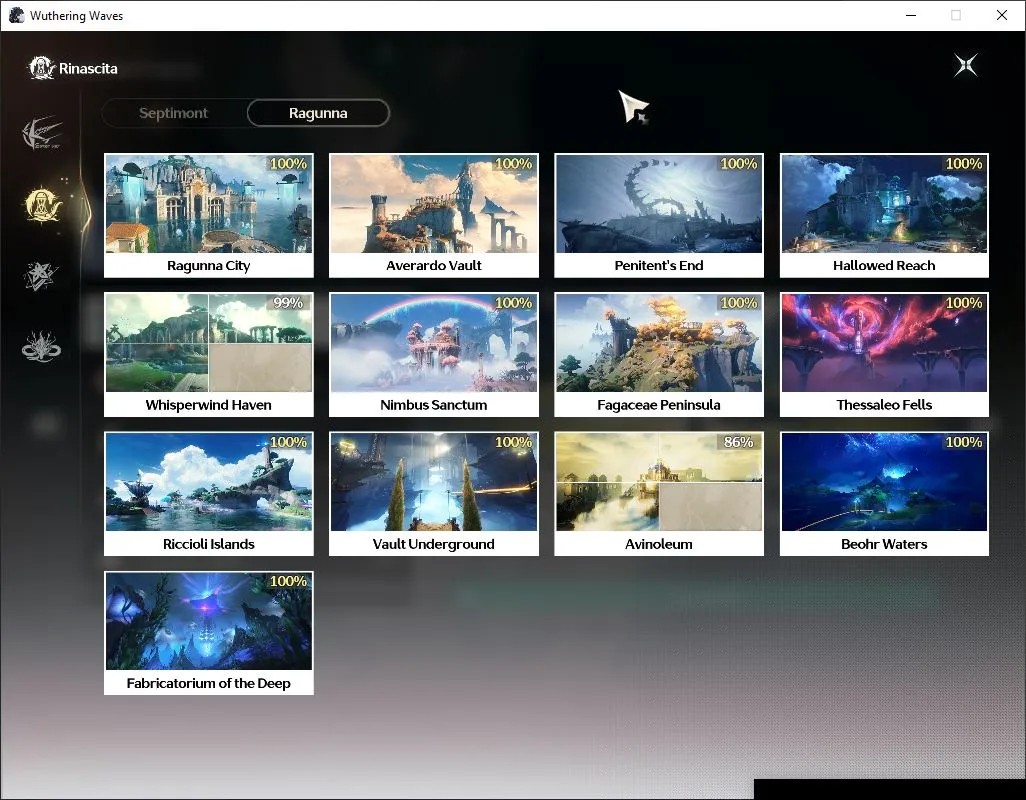The height and width of the screenshot is (800, 1026).
Task: Minimize the Wuthering Waves window
Action: coord(910,15)
